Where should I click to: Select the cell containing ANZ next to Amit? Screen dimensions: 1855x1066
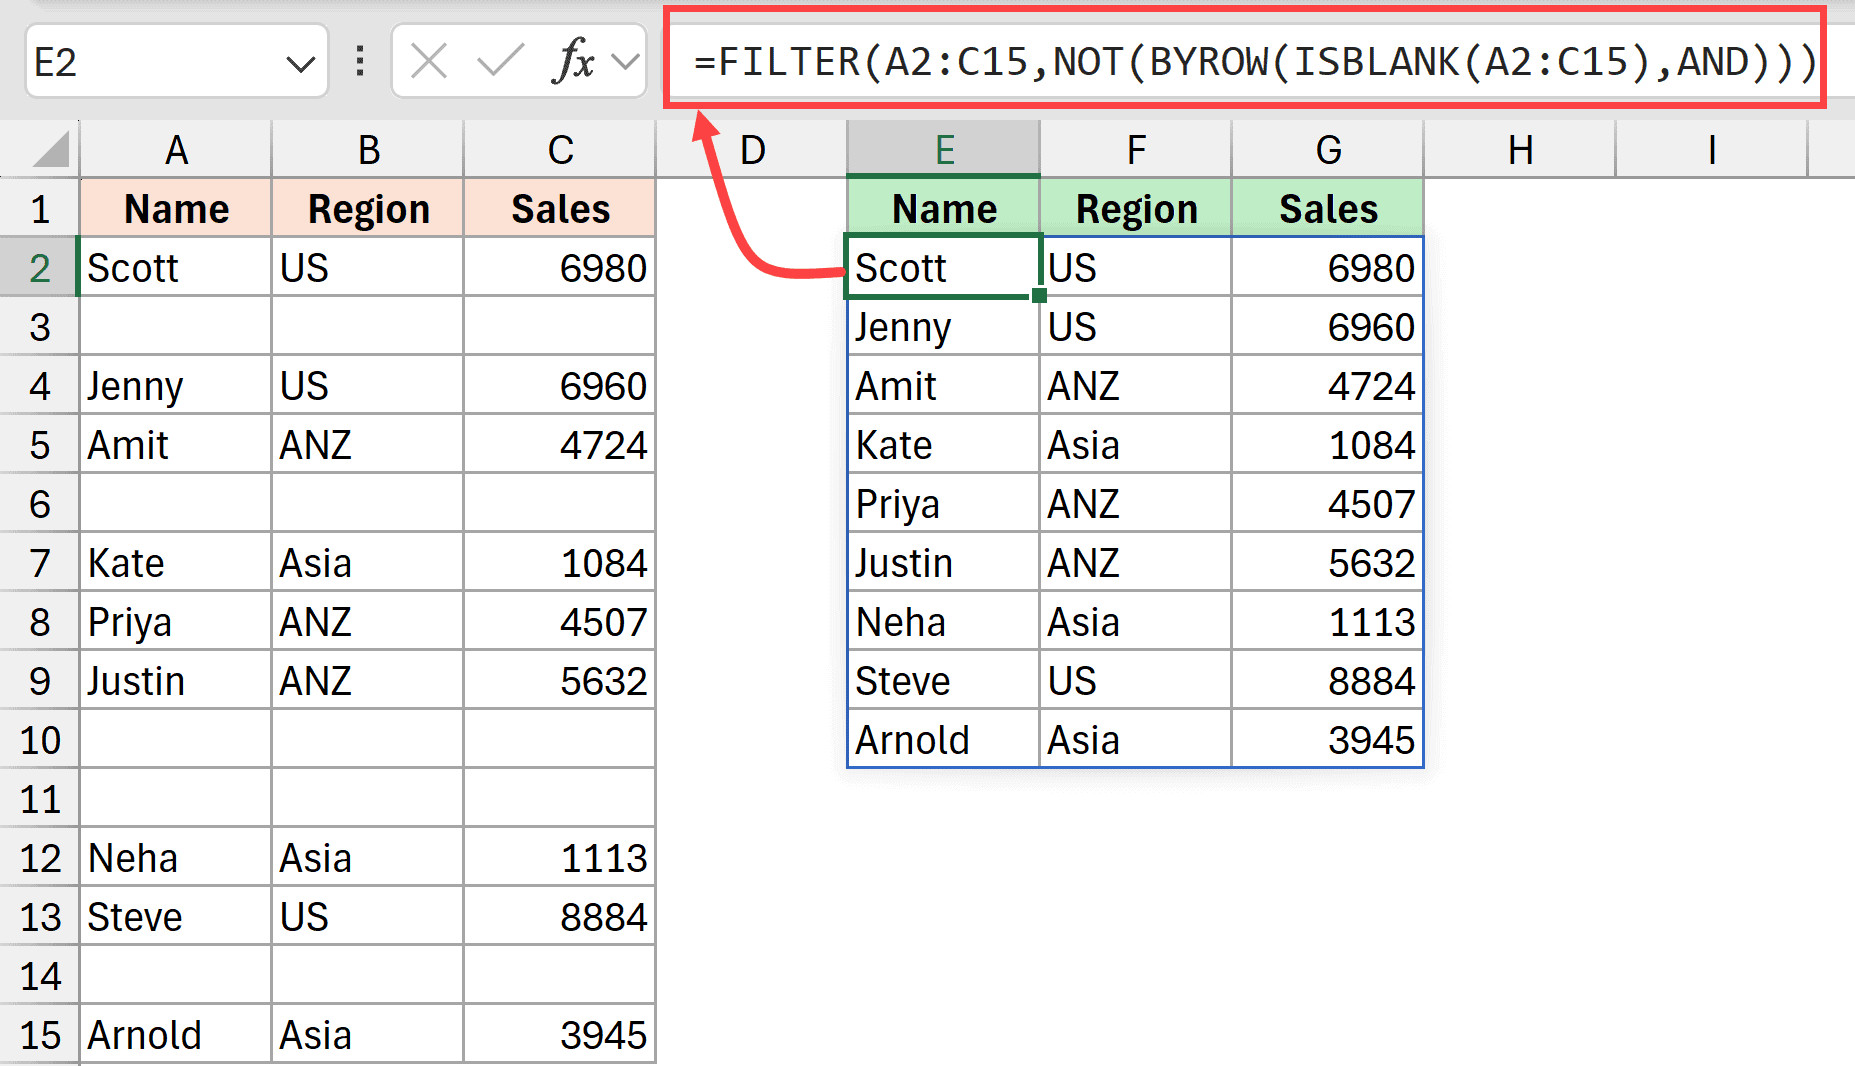click(367, 444)
